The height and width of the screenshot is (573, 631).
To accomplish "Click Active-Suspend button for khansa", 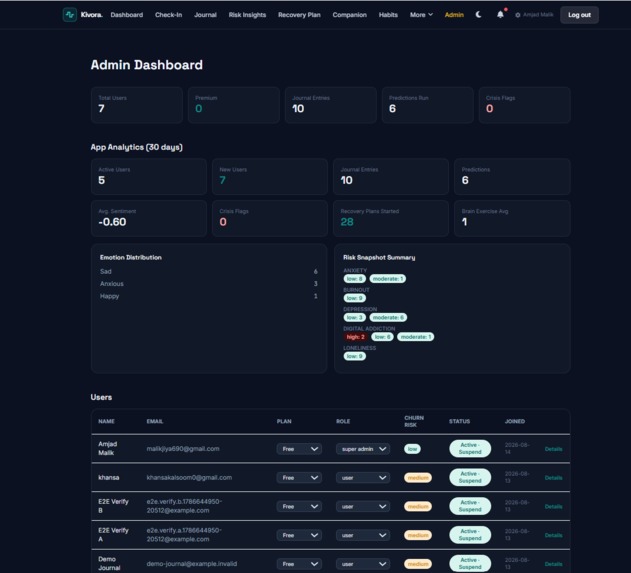I will pos(470,477).
